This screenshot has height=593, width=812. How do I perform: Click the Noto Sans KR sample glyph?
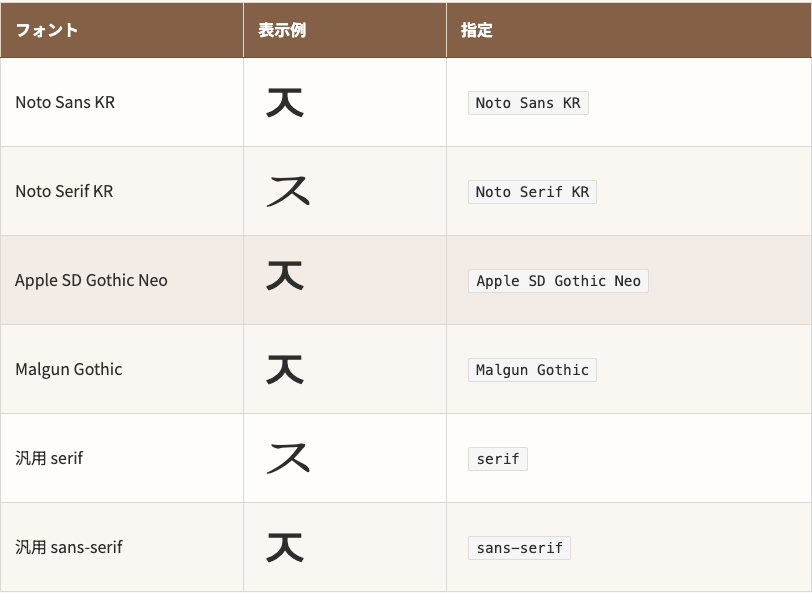coord(285,102)
